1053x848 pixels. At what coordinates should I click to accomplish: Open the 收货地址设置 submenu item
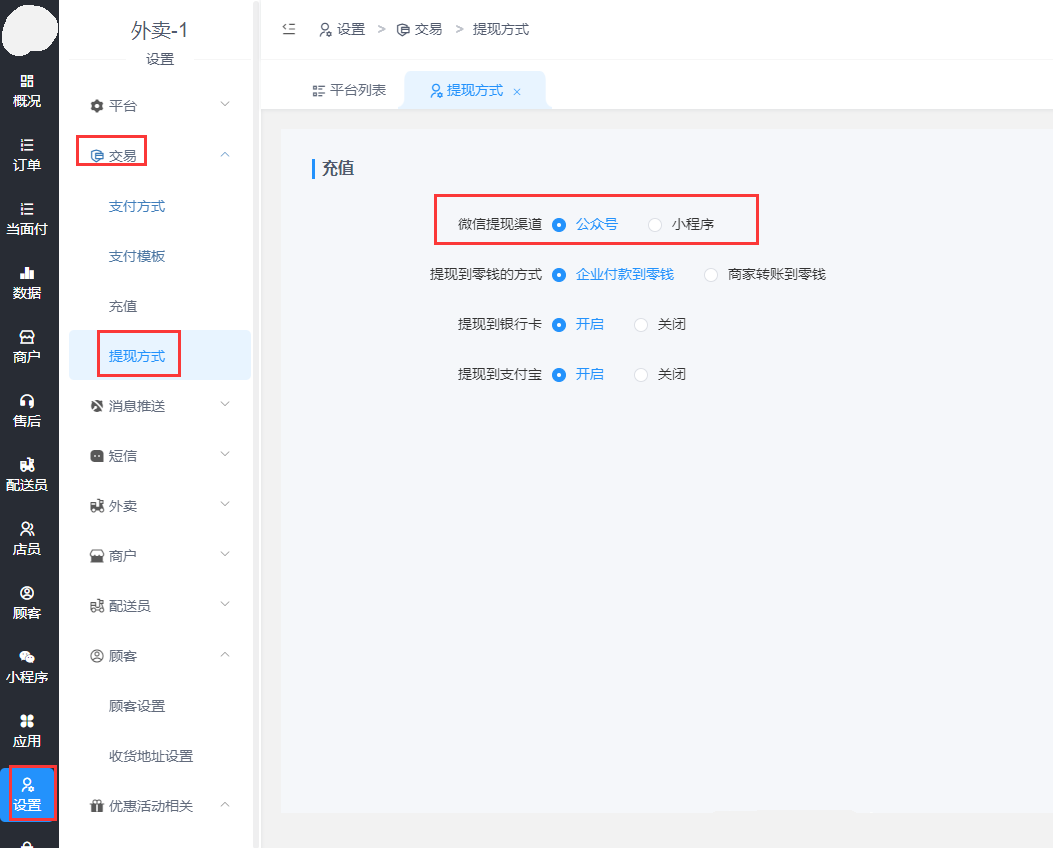pyautogui.click(x=151, y=756)
